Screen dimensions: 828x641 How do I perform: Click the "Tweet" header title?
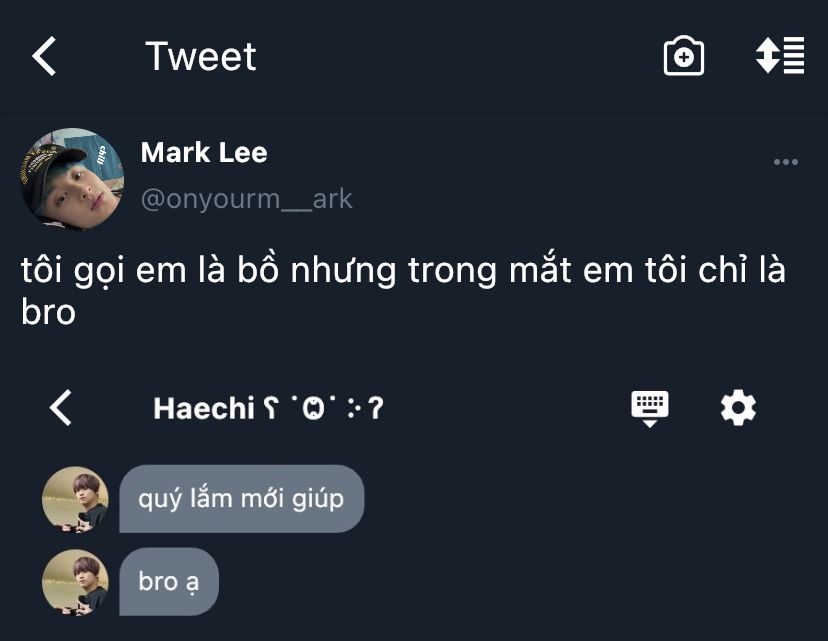[x=201, y=56]
